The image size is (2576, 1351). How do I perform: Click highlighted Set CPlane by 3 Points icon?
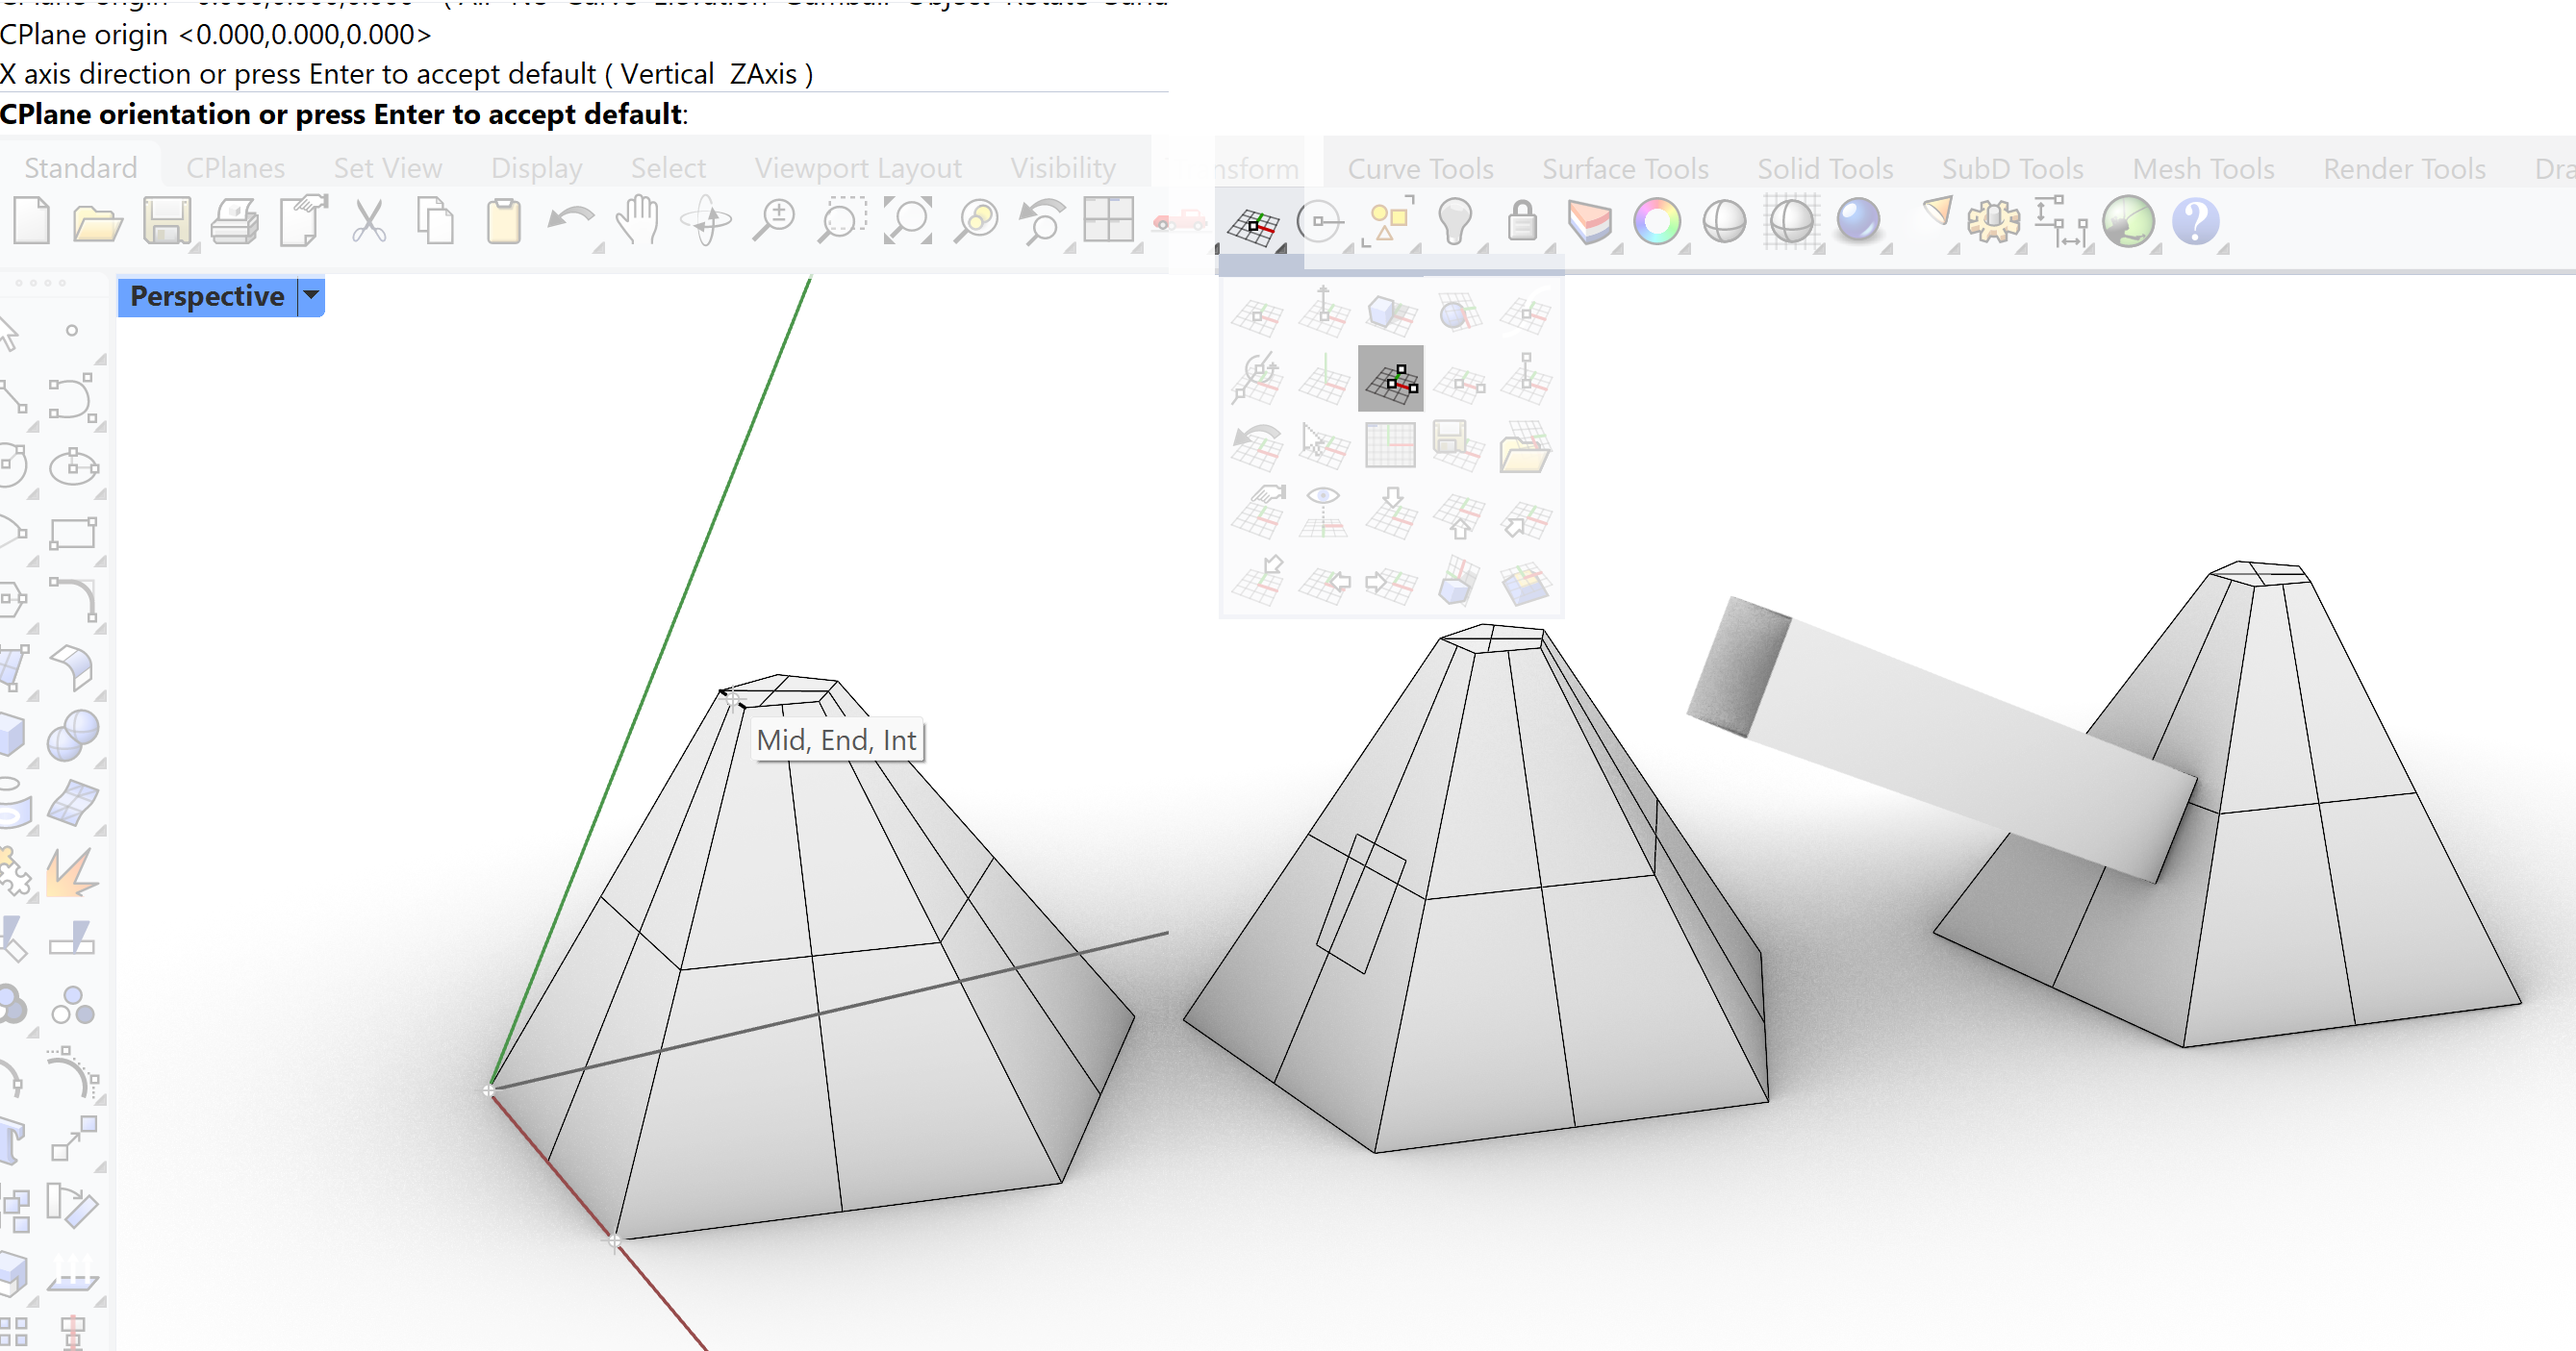[x=1390, y=379]
